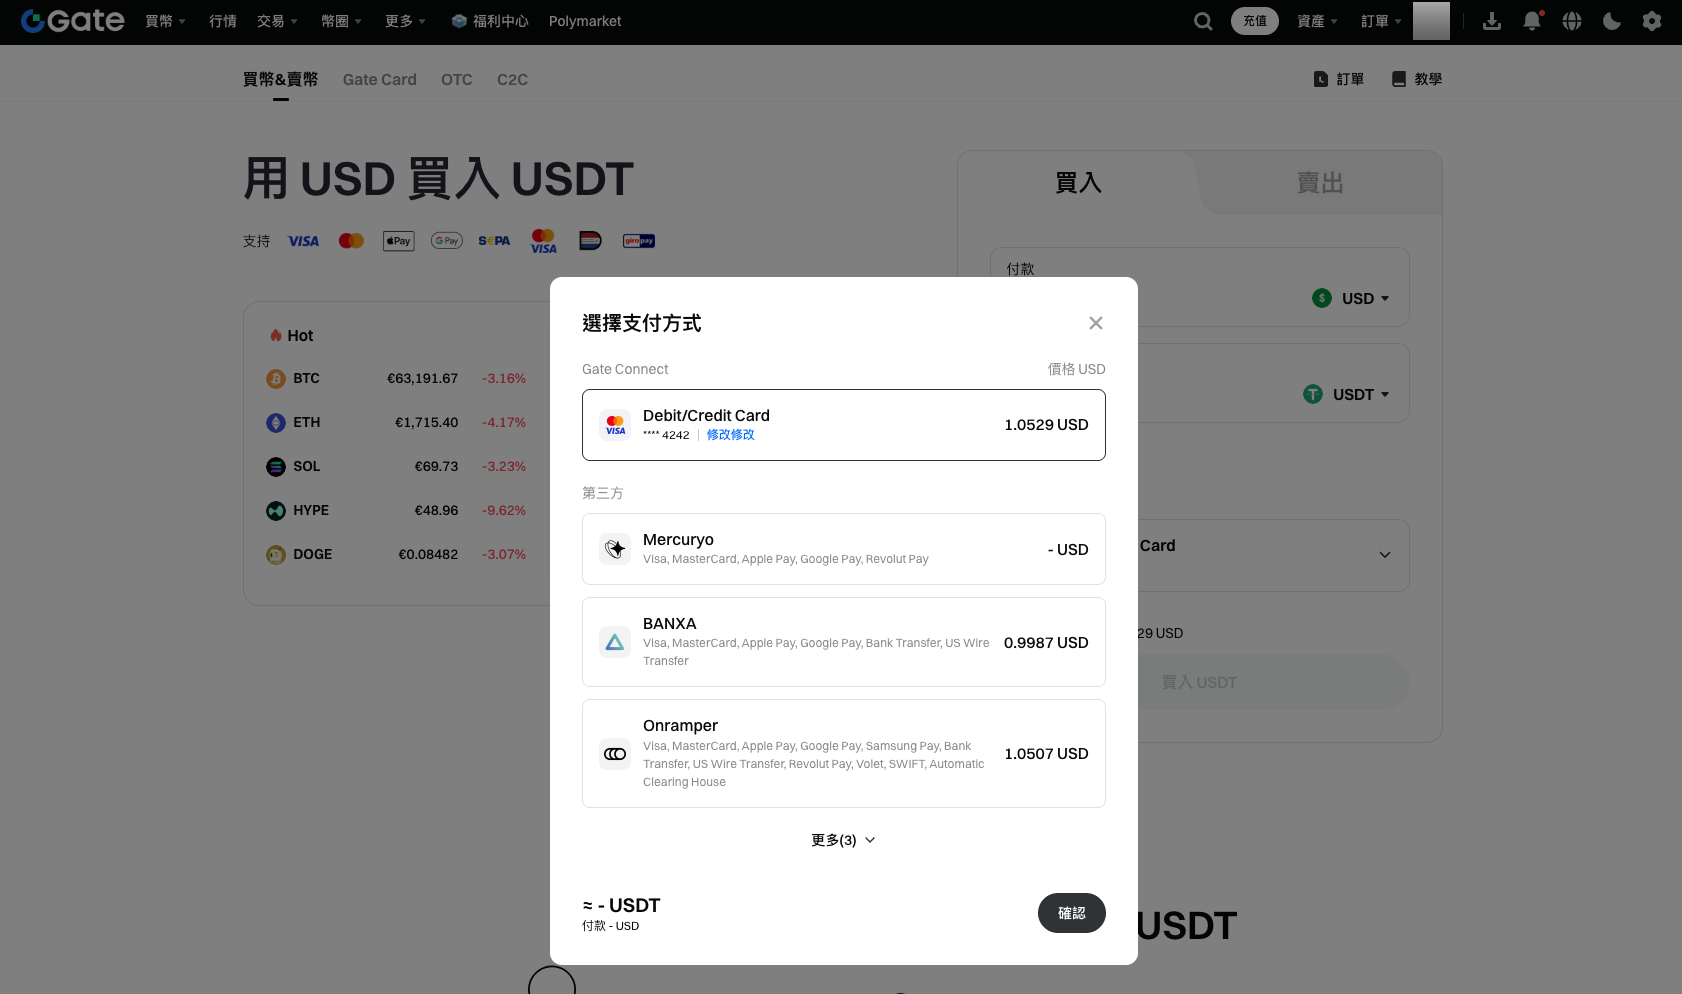Click the 充值 button
The image size is (1682, 994).
click(1255, 21)
